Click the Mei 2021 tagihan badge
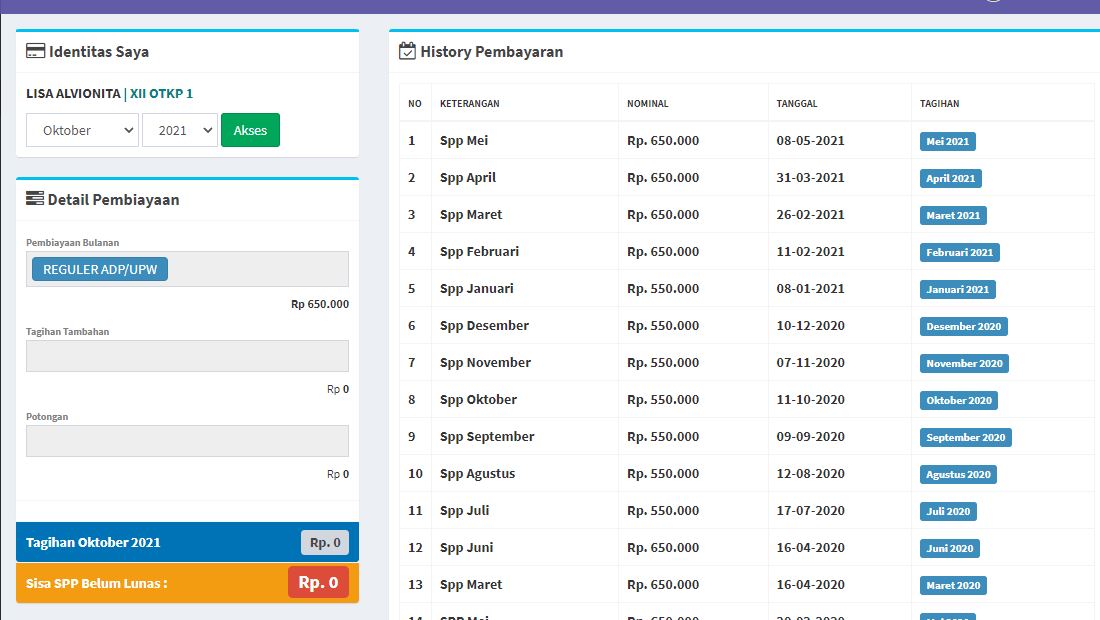 [x=947, y=141]
